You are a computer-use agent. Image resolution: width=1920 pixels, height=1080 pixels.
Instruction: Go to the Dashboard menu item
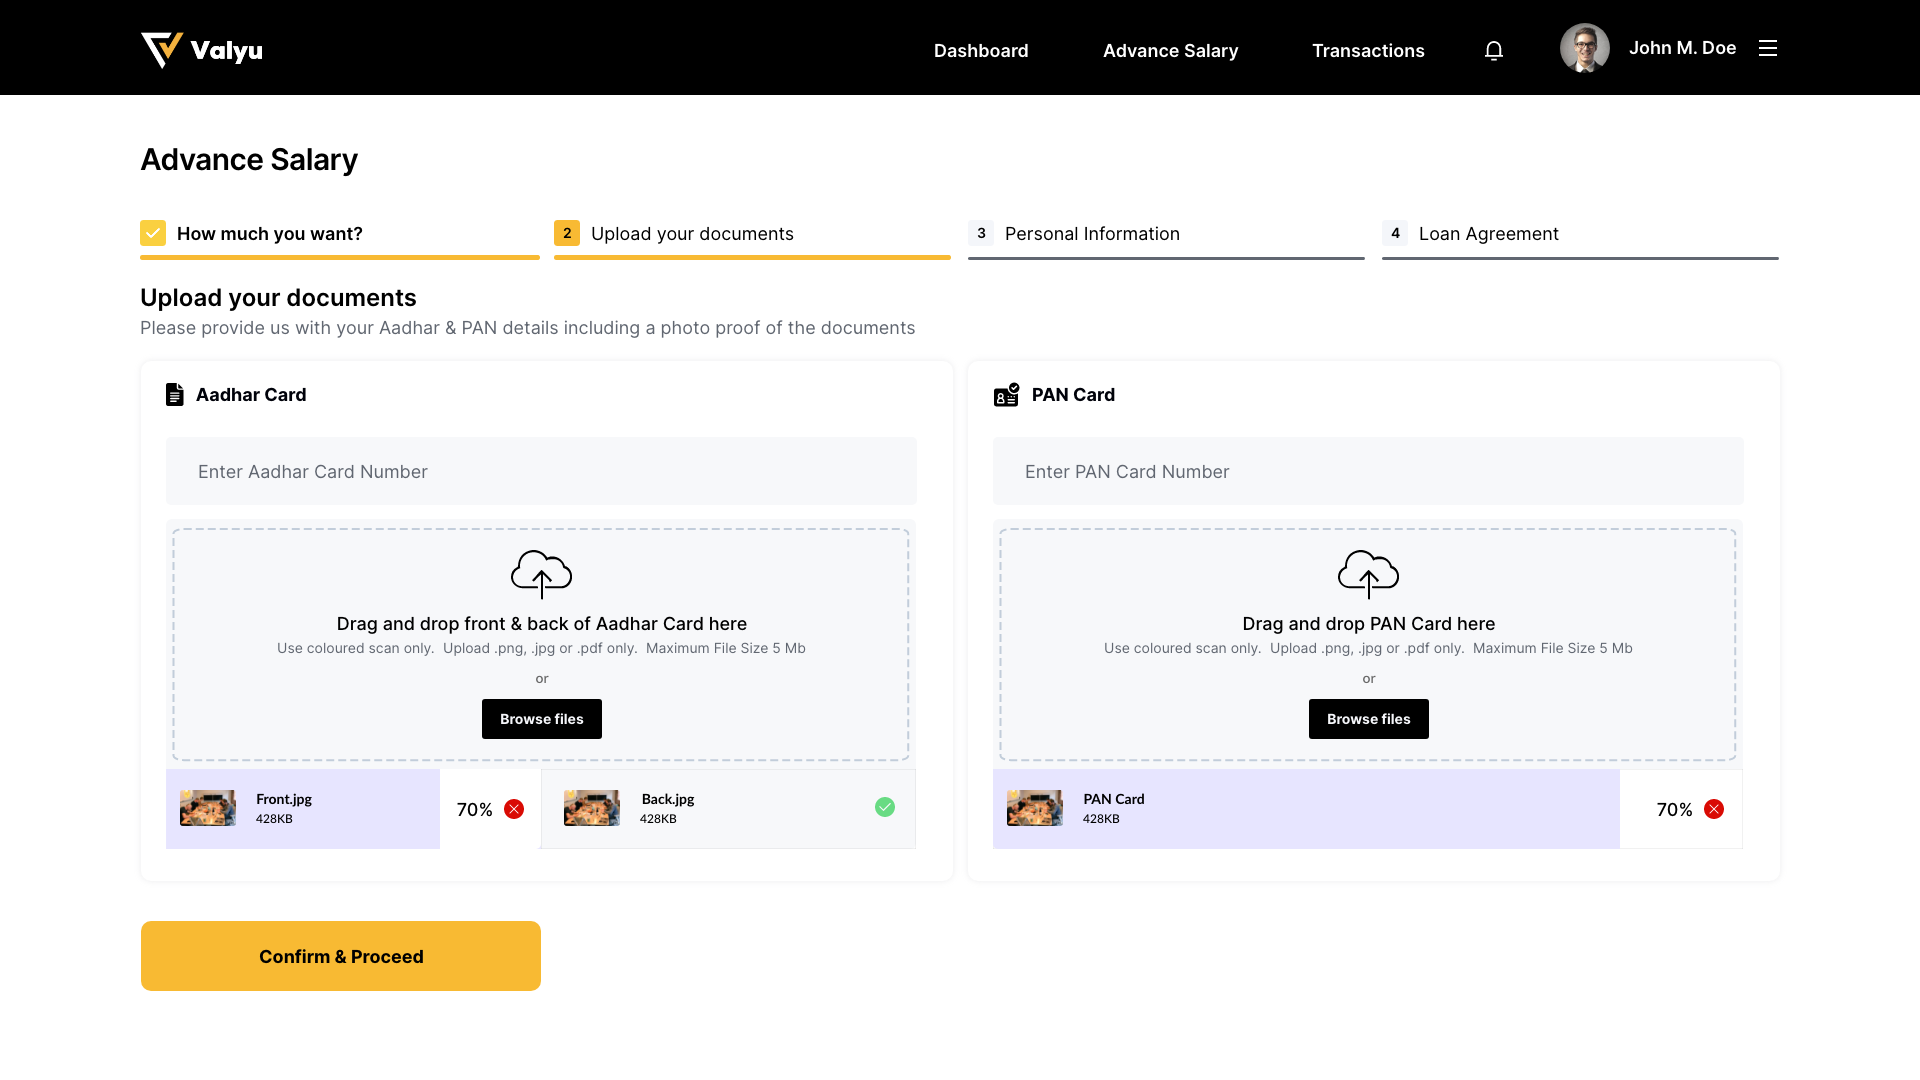coord(980,50)
